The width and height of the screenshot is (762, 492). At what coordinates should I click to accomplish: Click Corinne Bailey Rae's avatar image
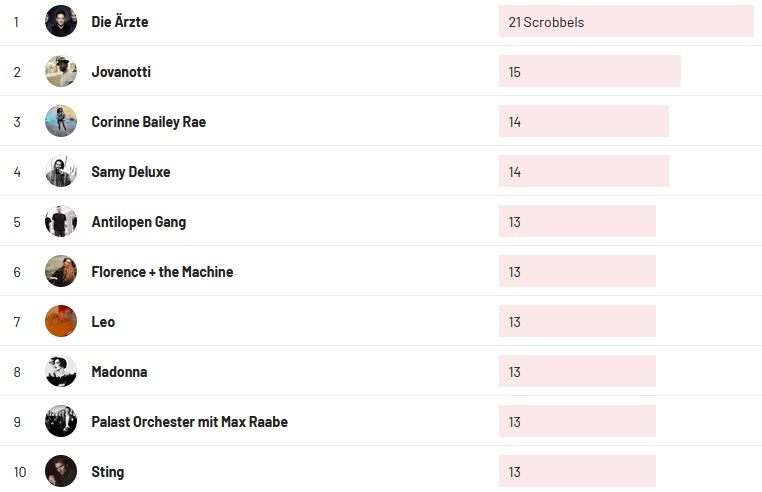61,121
